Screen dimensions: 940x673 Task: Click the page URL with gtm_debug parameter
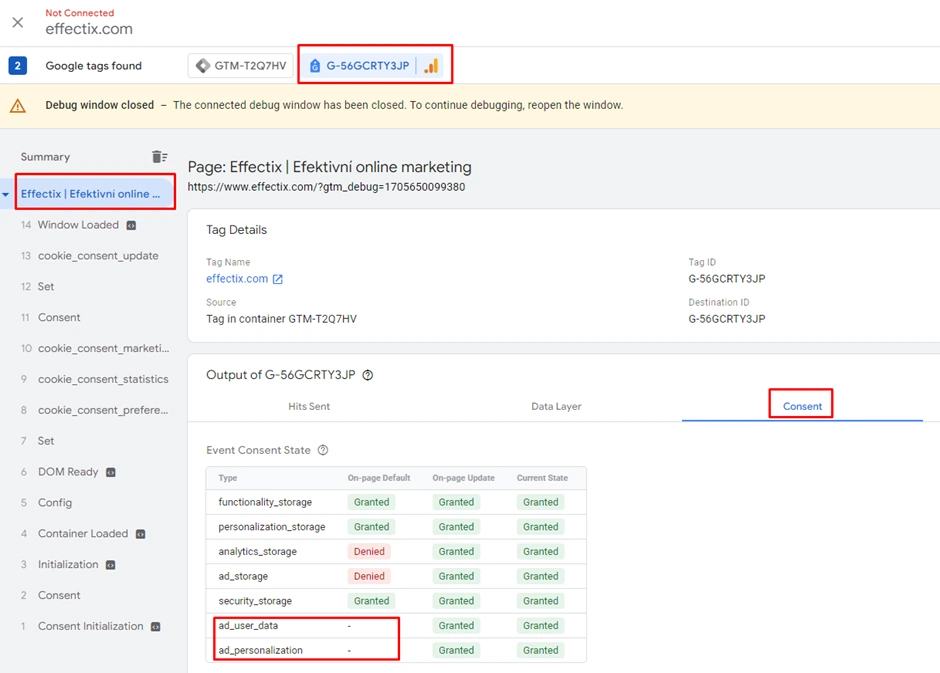(326, 187)
